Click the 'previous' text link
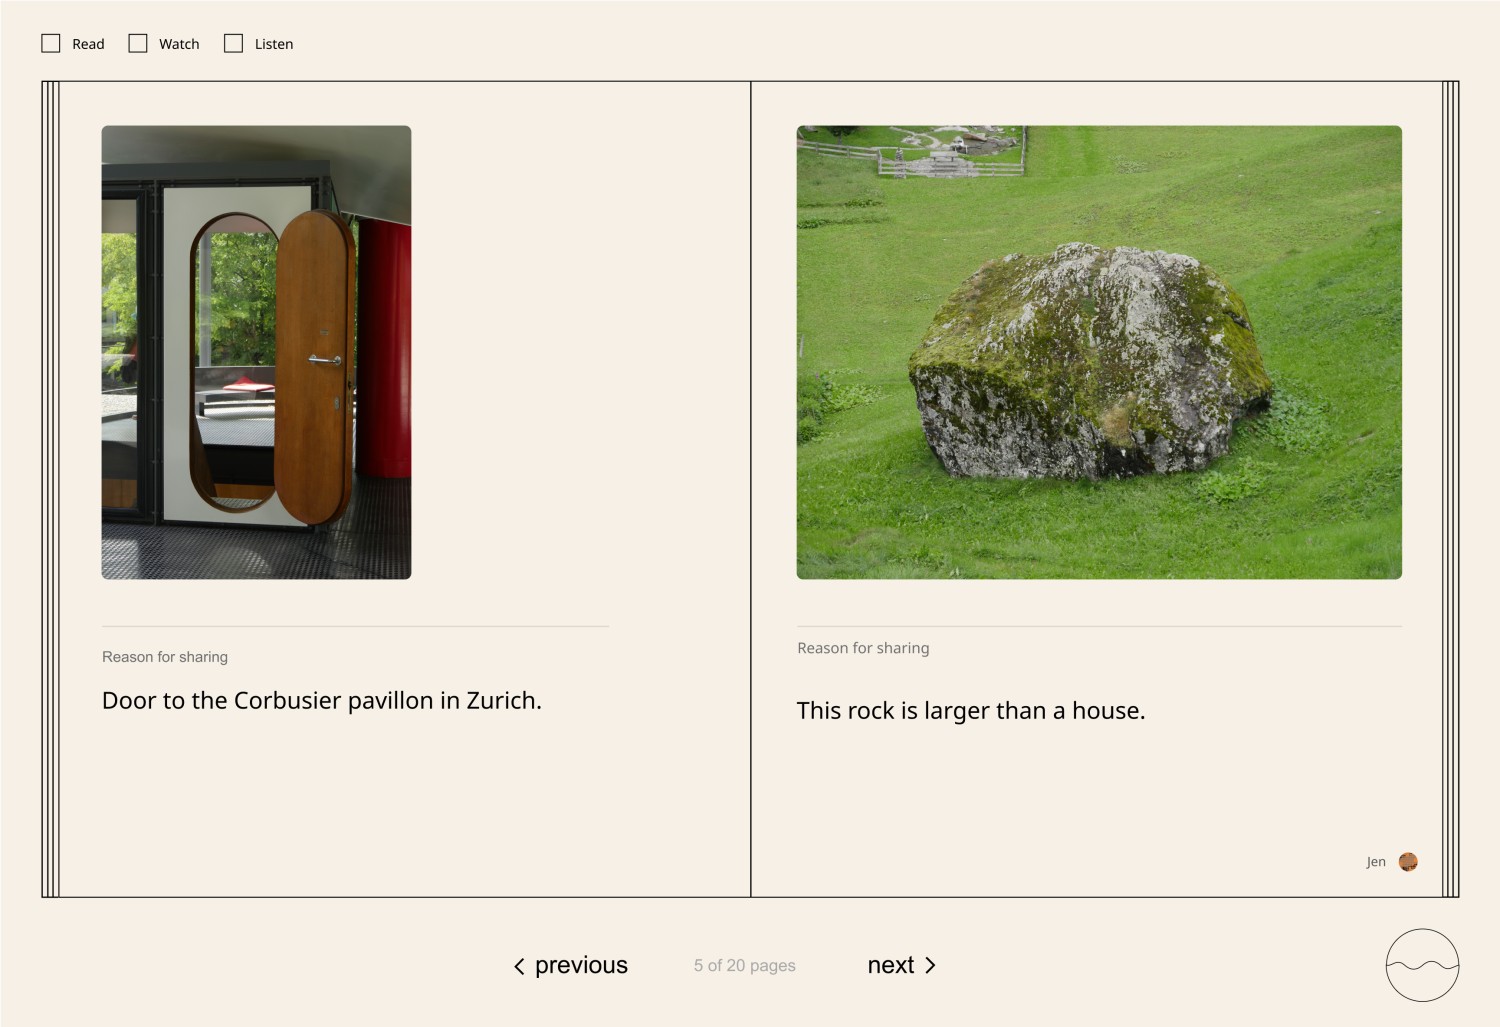Viewport: 1500px width, 1027px height. point(581,965)
